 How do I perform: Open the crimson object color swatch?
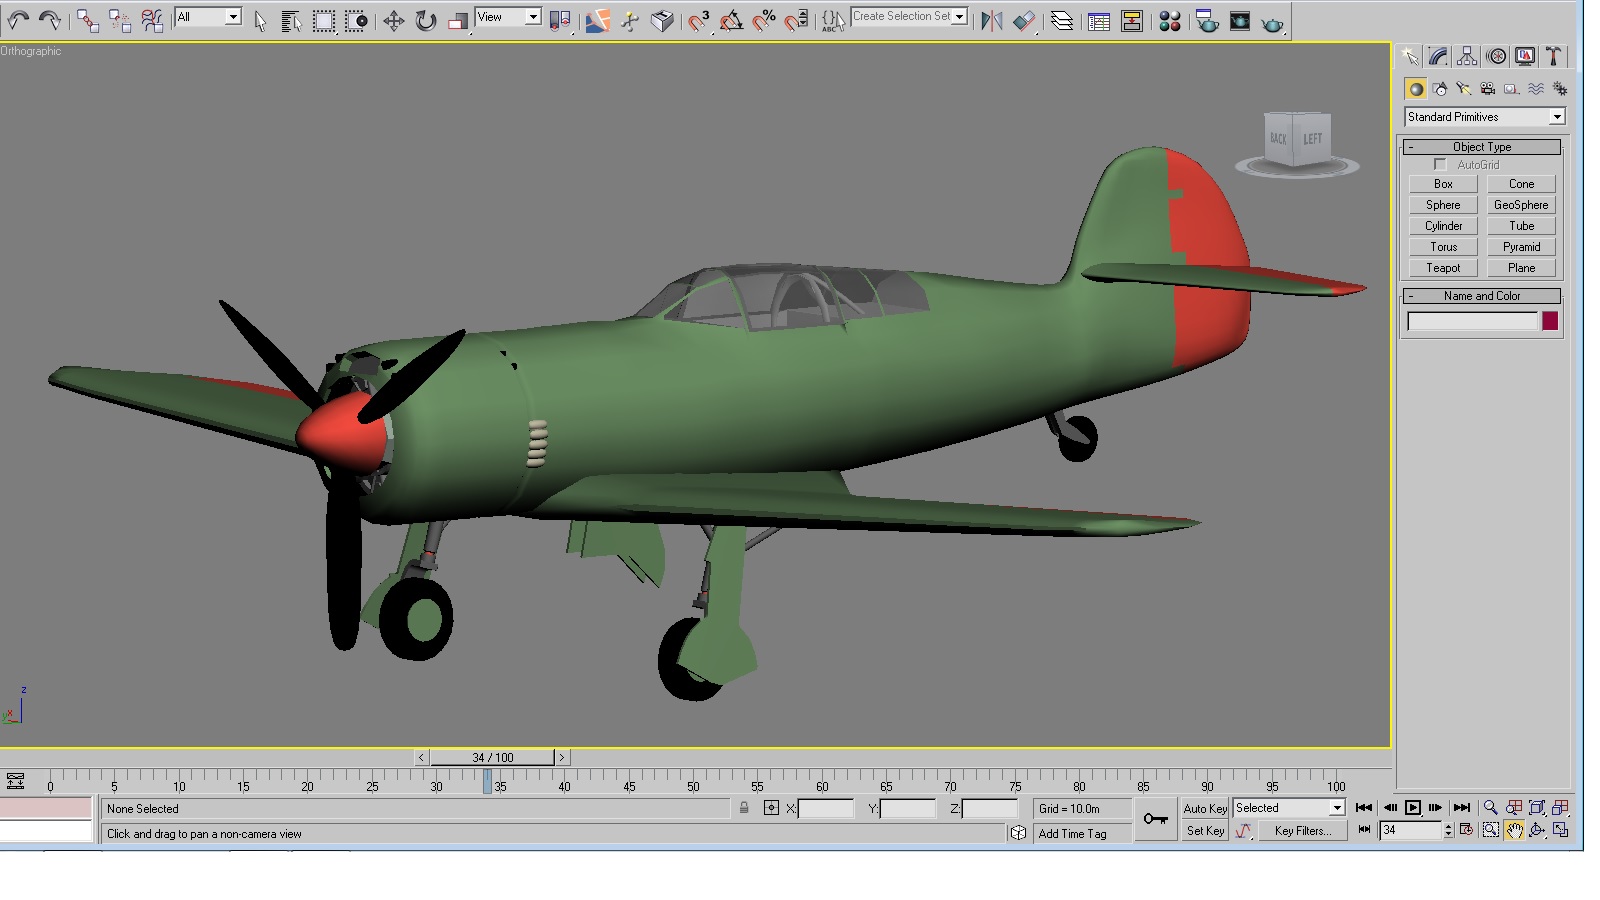[x=1550, y=321]
